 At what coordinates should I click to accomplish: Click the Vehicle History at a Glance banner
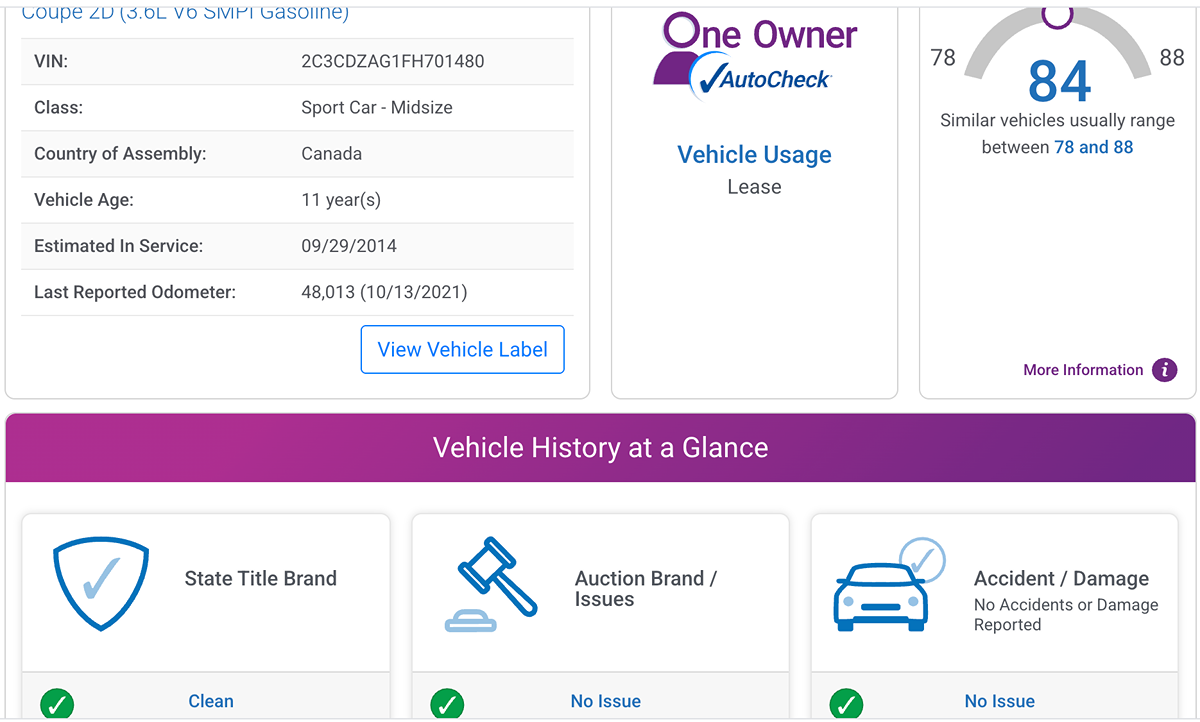600,447
